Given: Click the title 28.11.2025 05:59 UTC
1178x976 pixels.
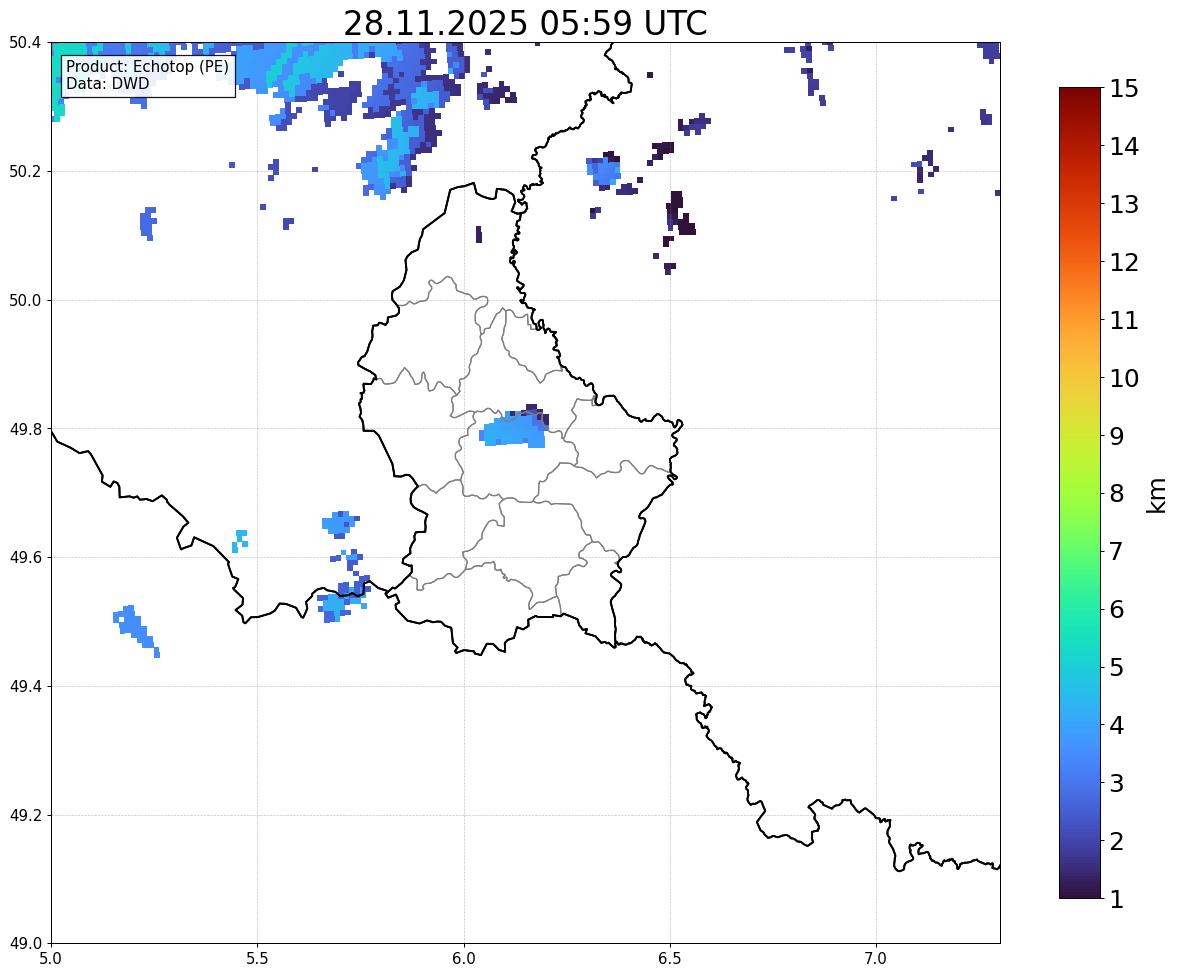Looking at the screenshot, I should click(525, 23).
